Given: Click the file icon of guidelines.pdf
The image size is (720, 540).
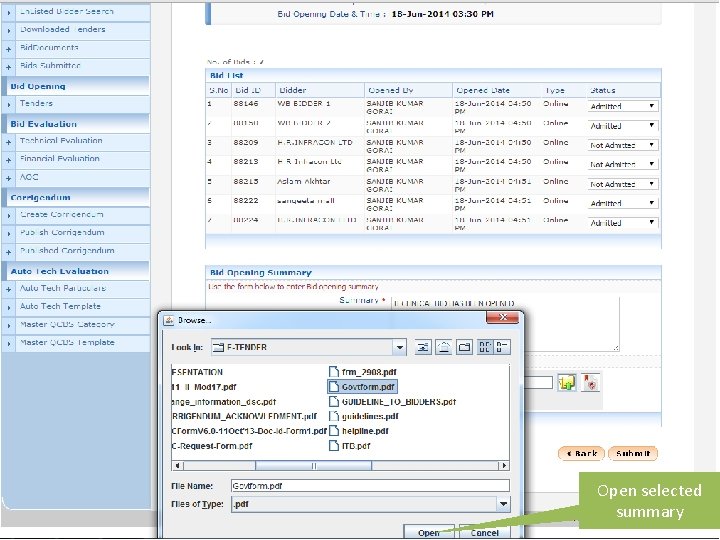Looking at the screenshot, I should 334,416.
